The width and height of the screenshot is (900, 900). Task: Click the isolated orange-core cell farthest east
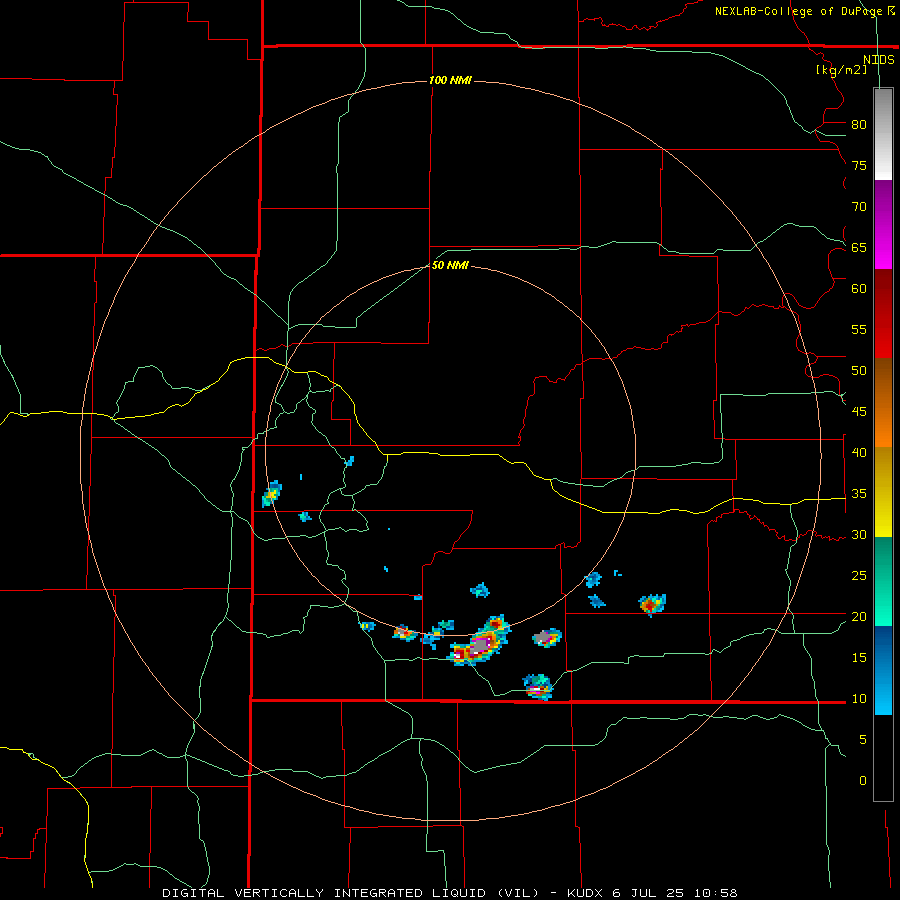(x=652, y=604)
